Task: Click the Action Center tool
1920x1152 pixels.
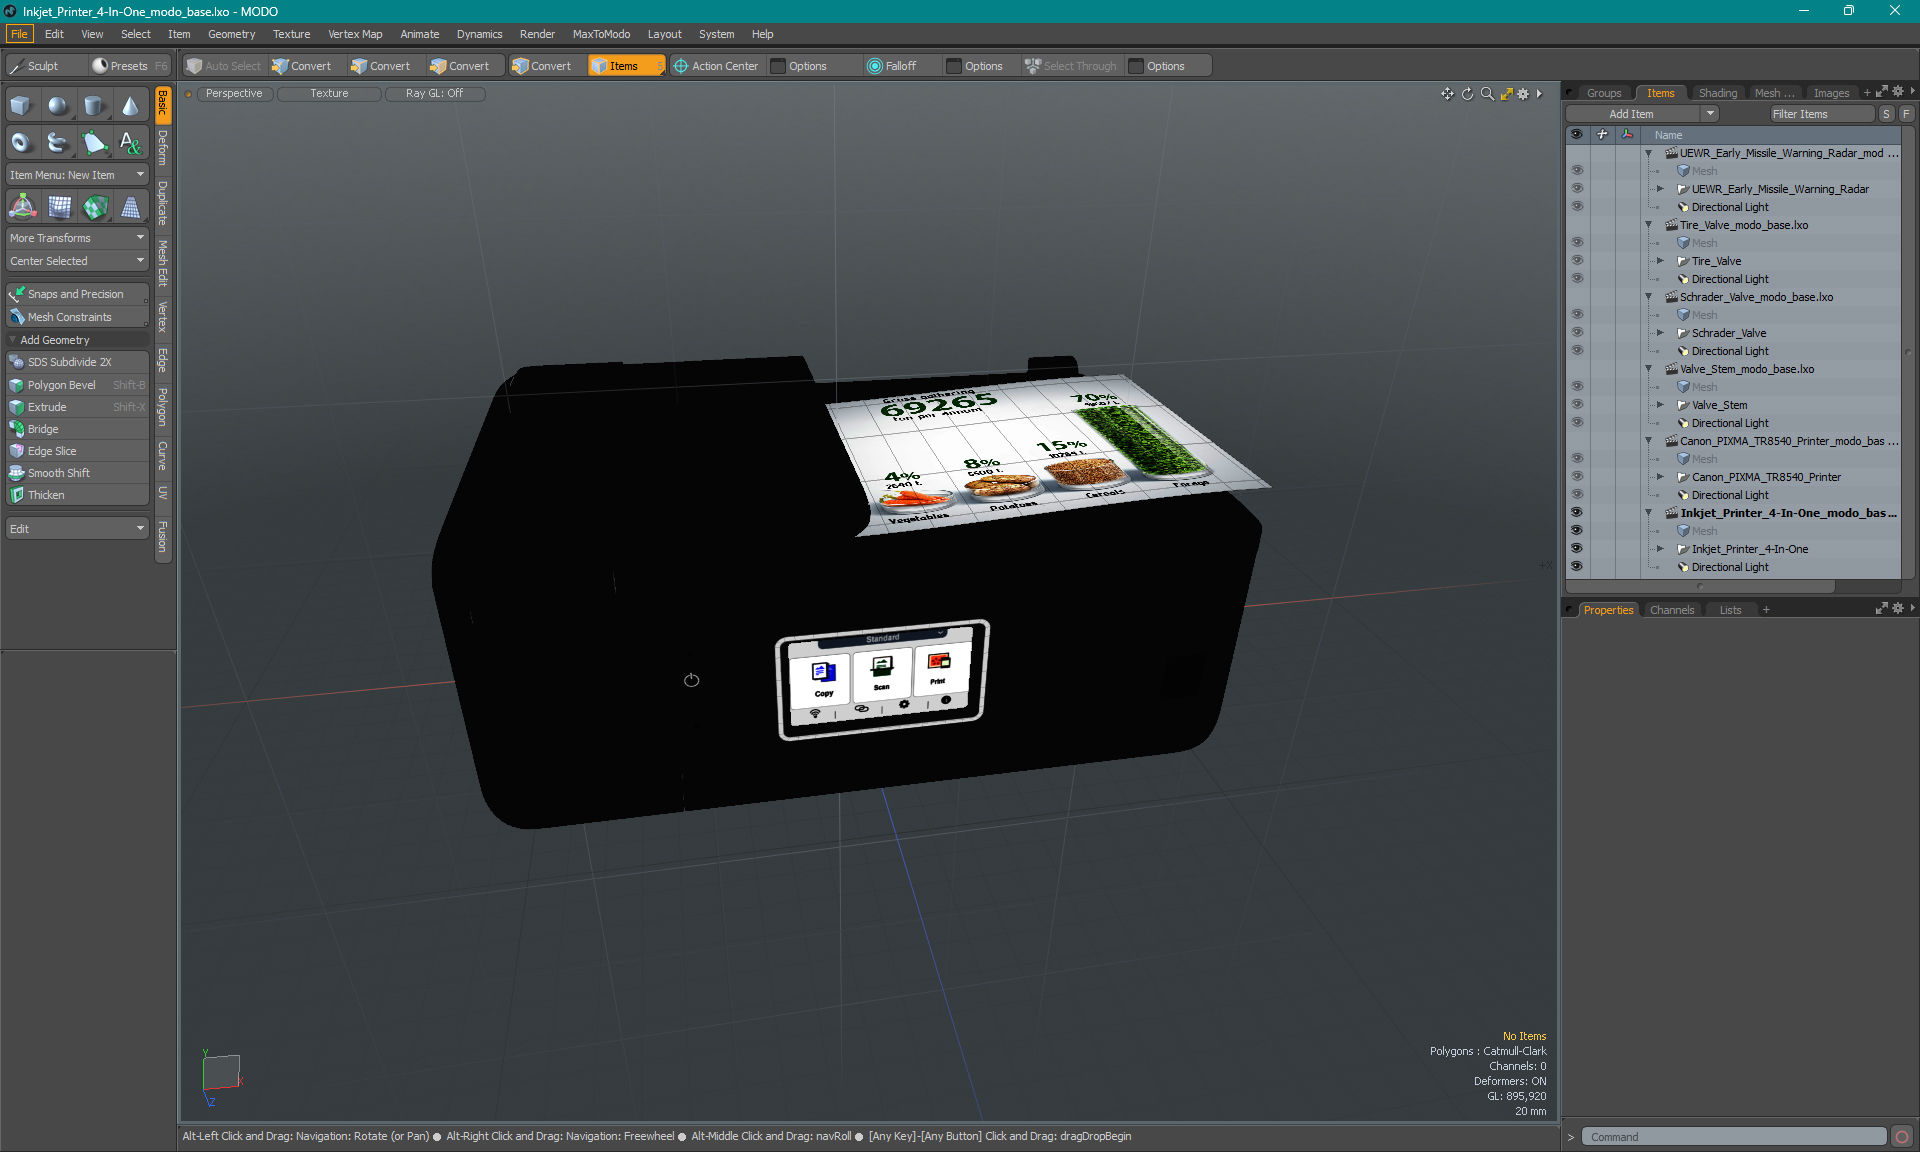Action: click(x=716, y=66)
